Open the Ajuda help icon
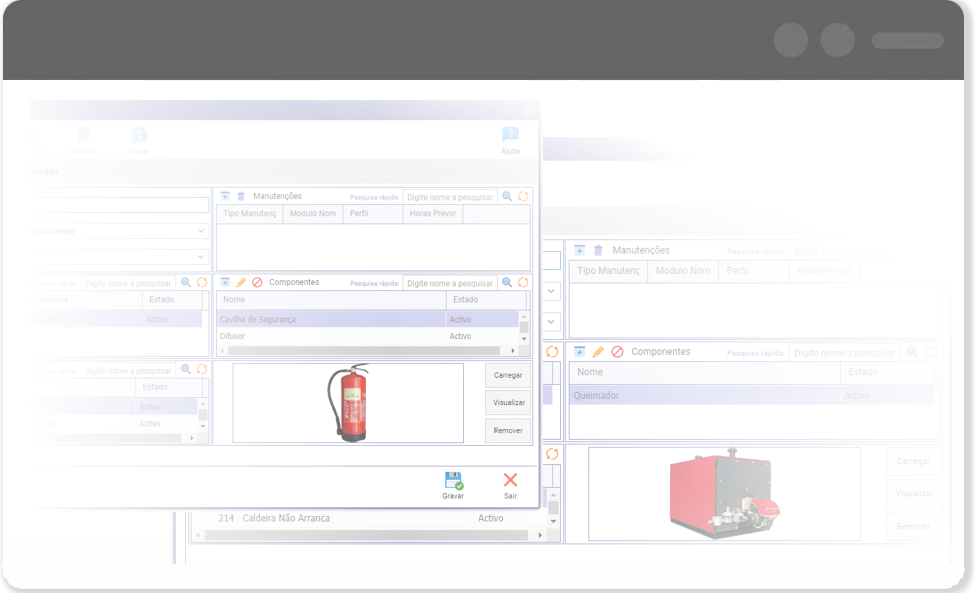Screen dimensions: 975x593 point(510,136)
